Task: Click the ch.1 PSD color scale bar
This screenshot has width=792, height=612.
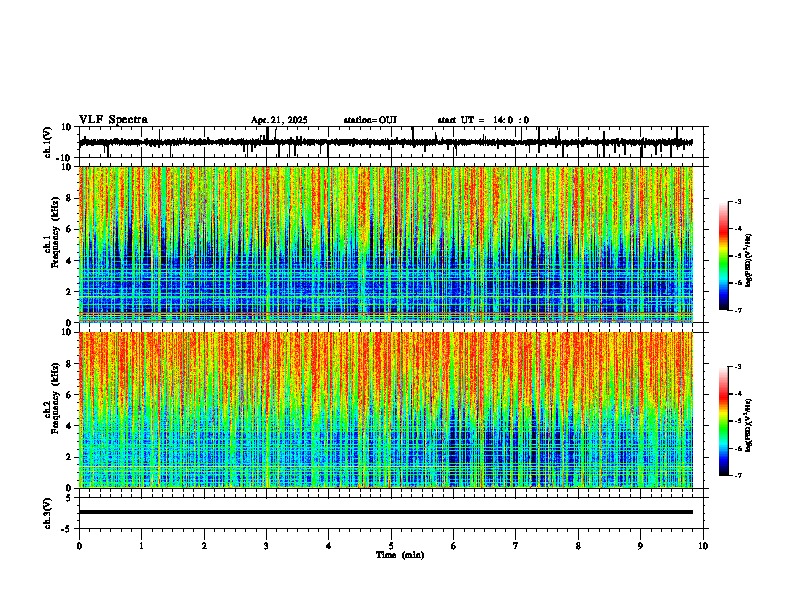Action: (x=723, y=256)
